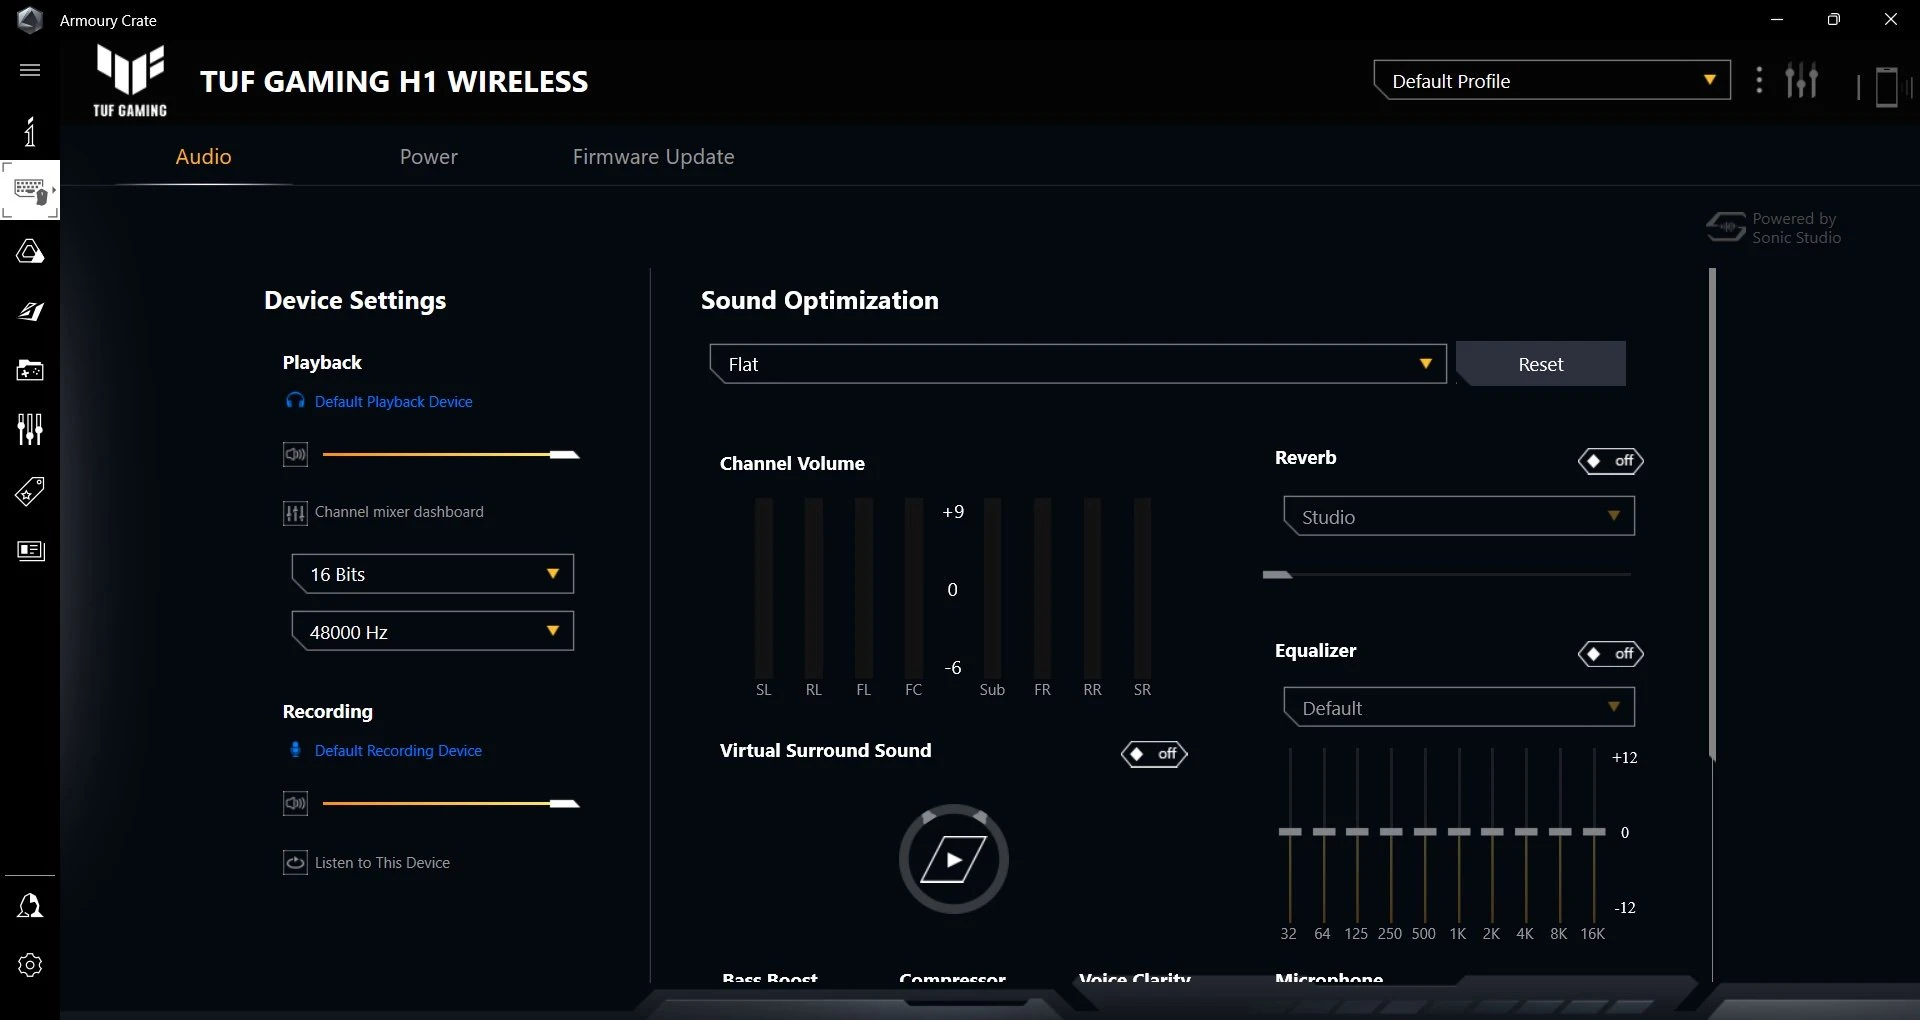Image resolution: width=1920 pixels, height=1020 pixels.
Task: Open the Flat sound optimization dropdown
Action: [x=1078, y=364]
